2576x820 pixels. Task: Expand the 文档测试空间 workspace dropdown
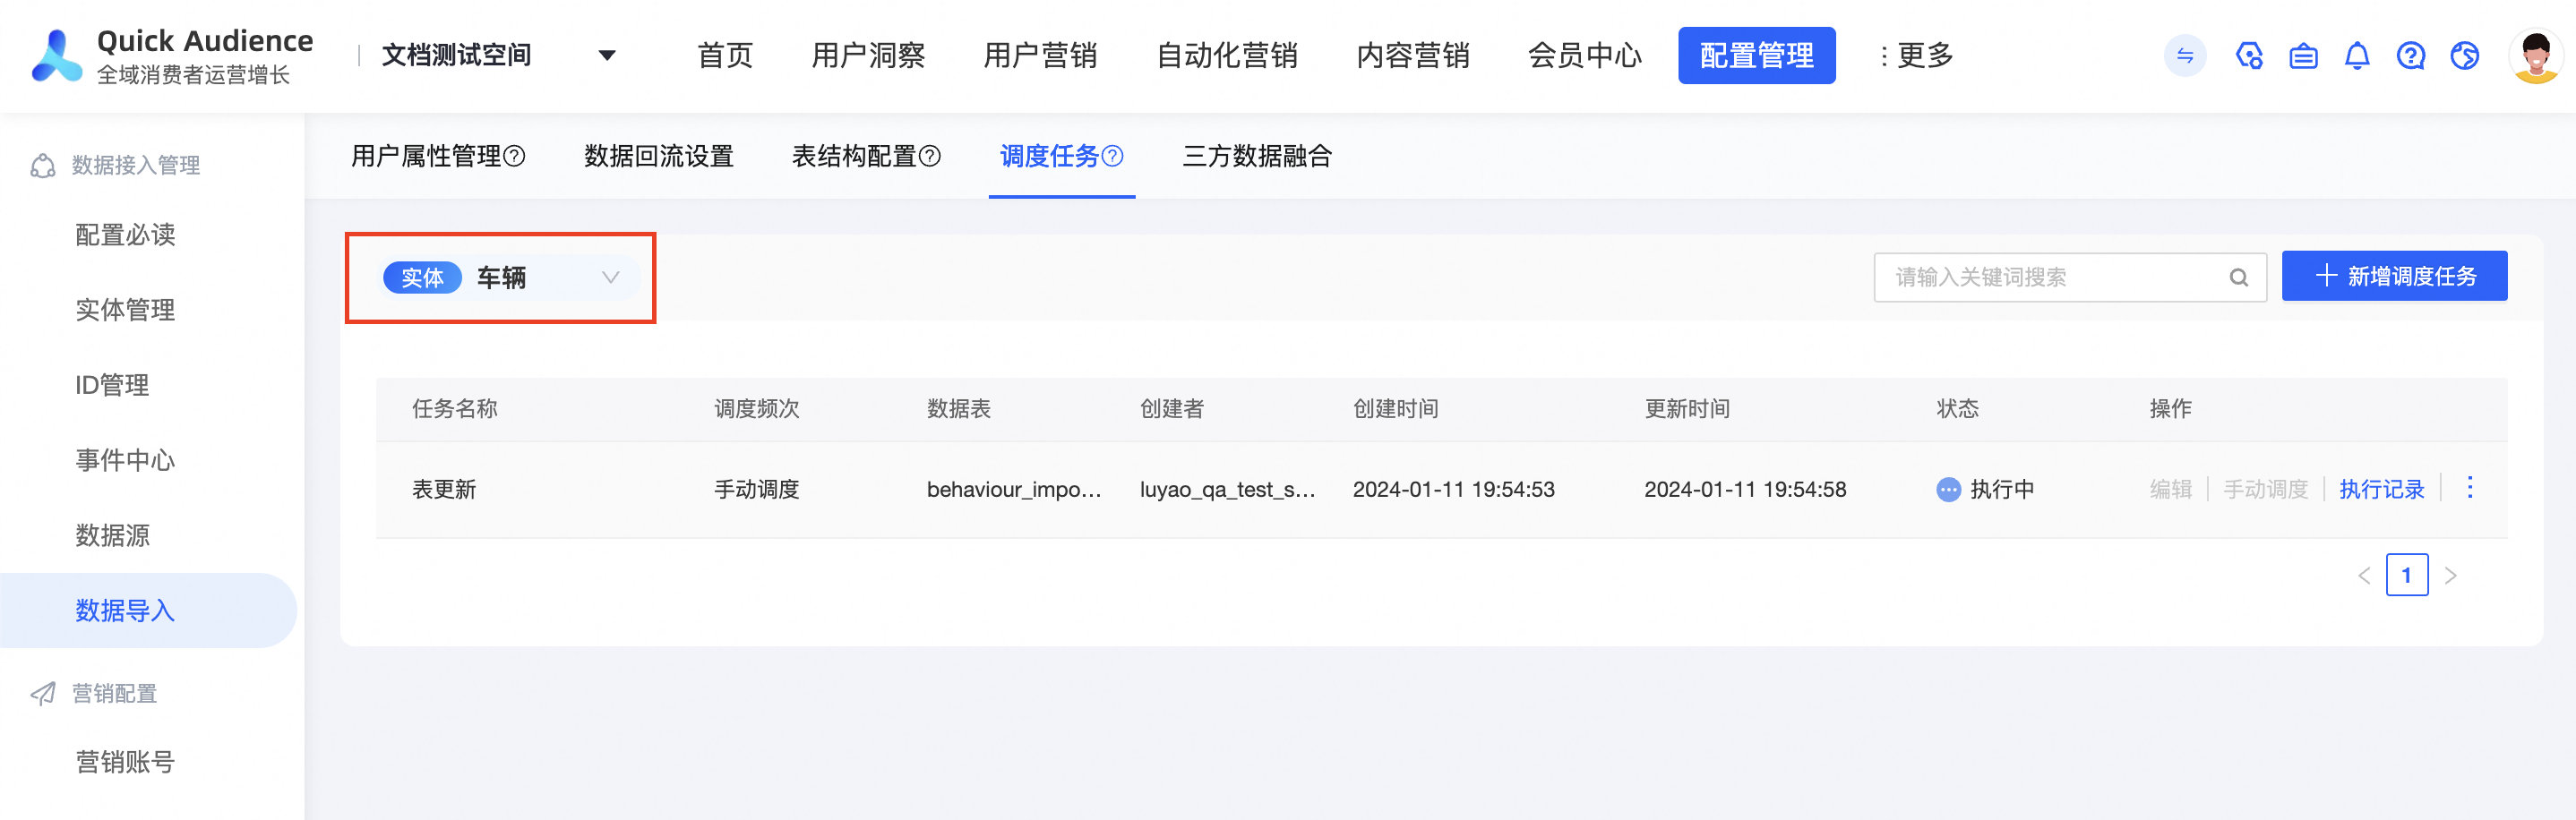pyautogui.click(x=607, y=56)
